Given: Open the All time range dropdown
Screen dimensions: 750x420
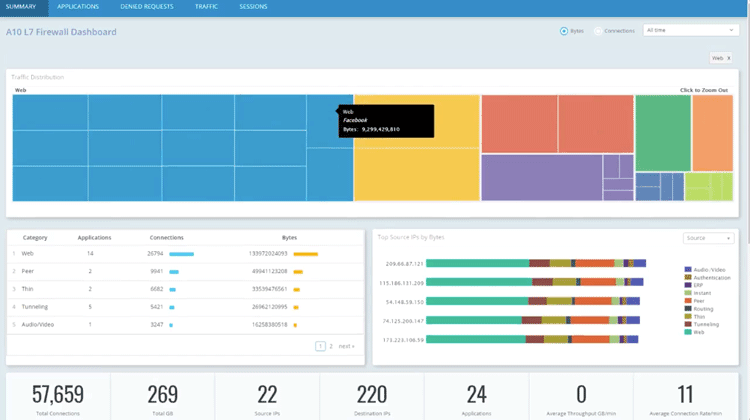Looking at the screenshot, I should tap(690, 30).
